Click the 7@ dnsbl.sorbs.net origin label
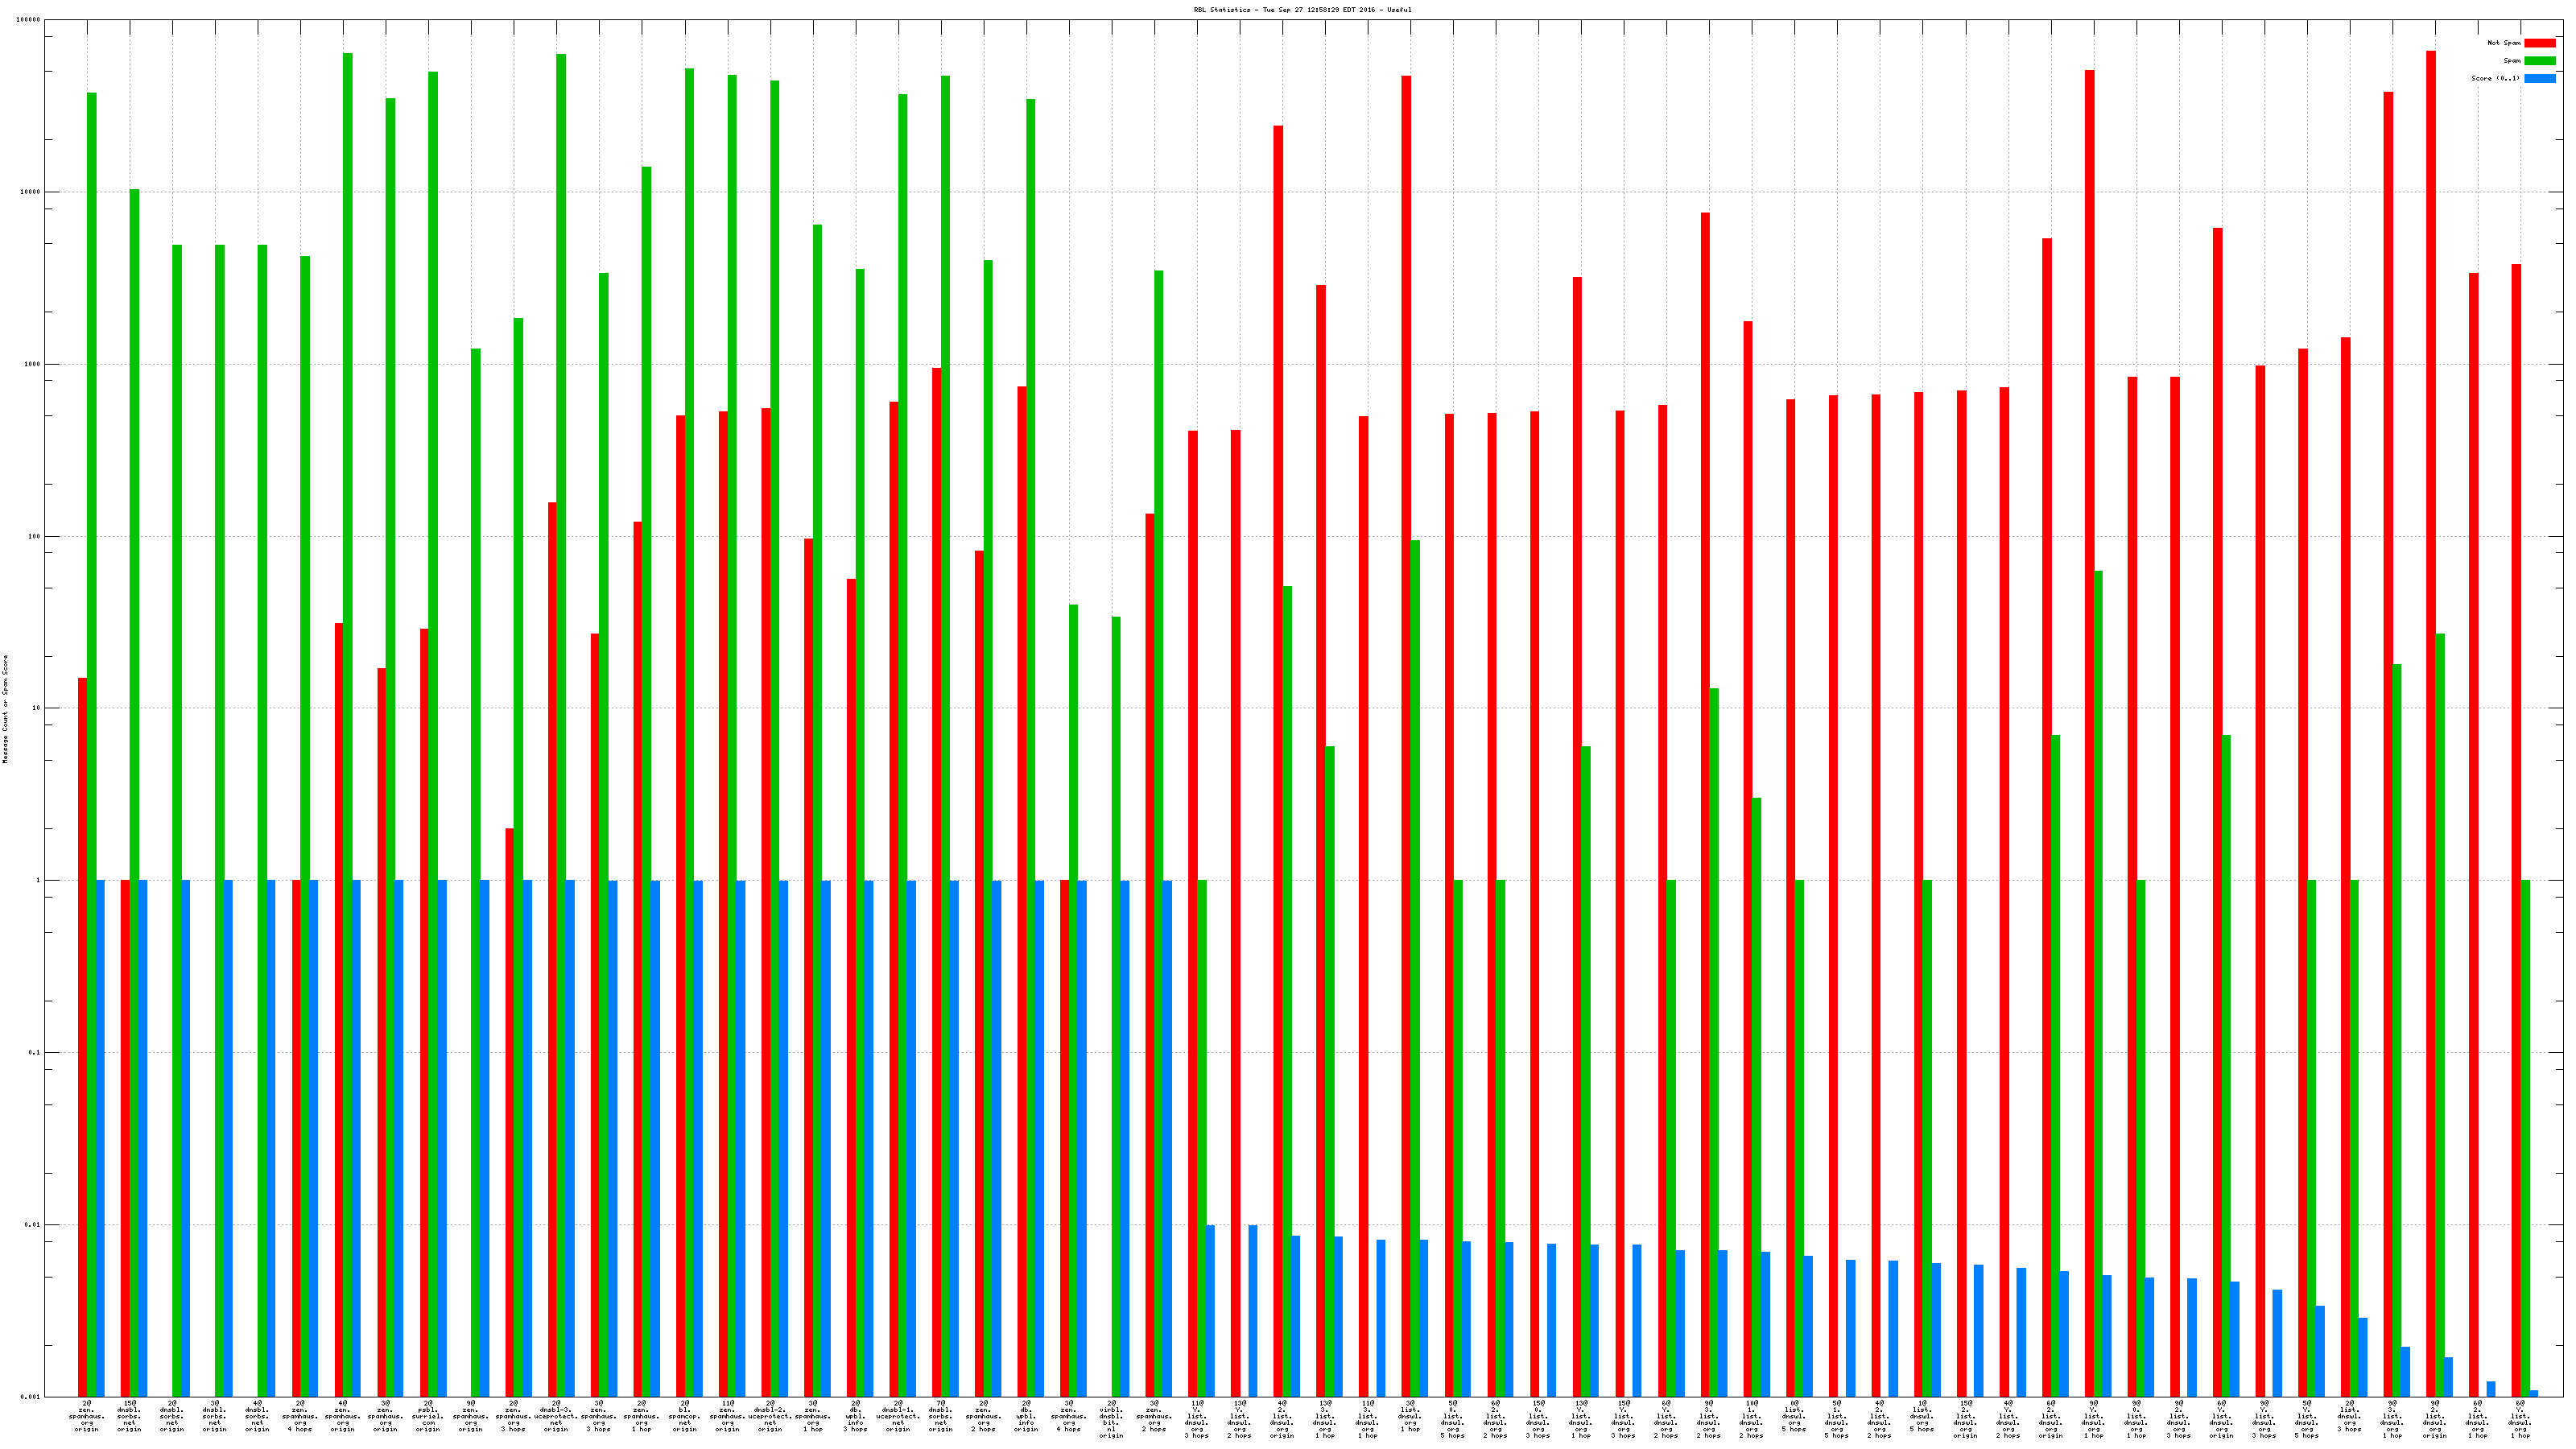The width and height of the screenshot is (2576, 1449). [x=941, y=1416]
